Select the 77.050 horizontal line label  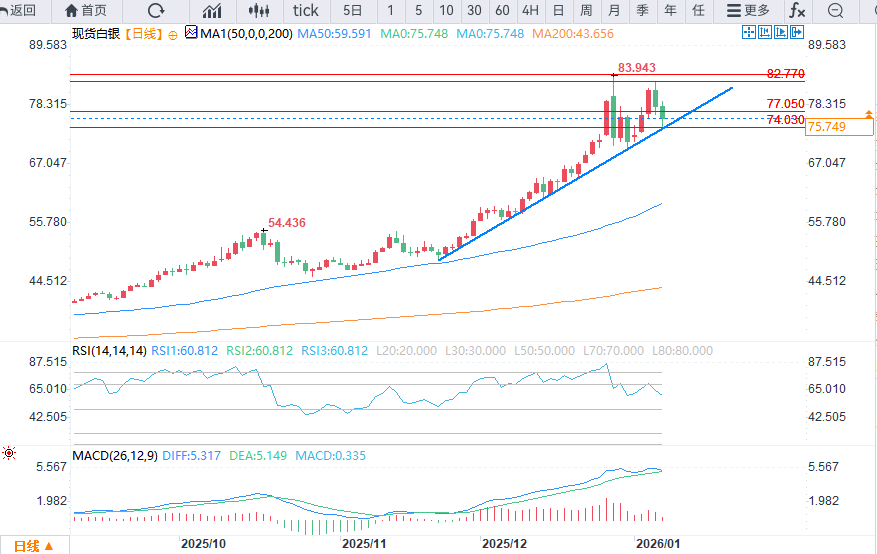click(x=785, y=103)
